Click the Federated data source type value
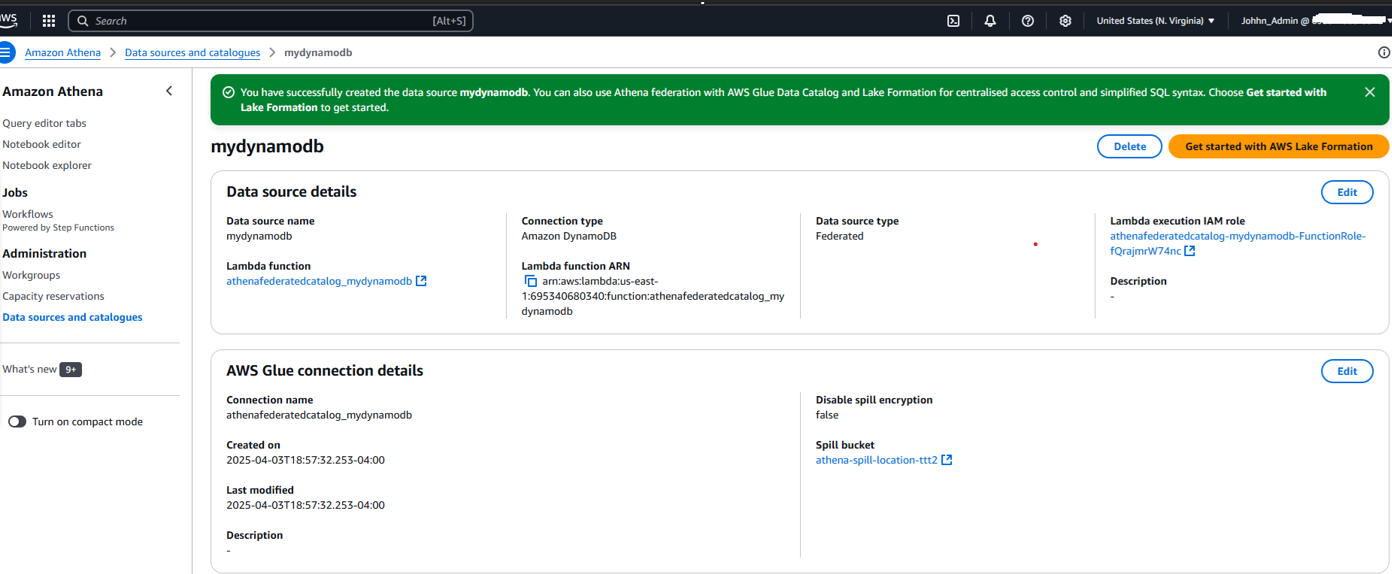The height and width of the screenshot is (574, 1392). pos(840,236)
